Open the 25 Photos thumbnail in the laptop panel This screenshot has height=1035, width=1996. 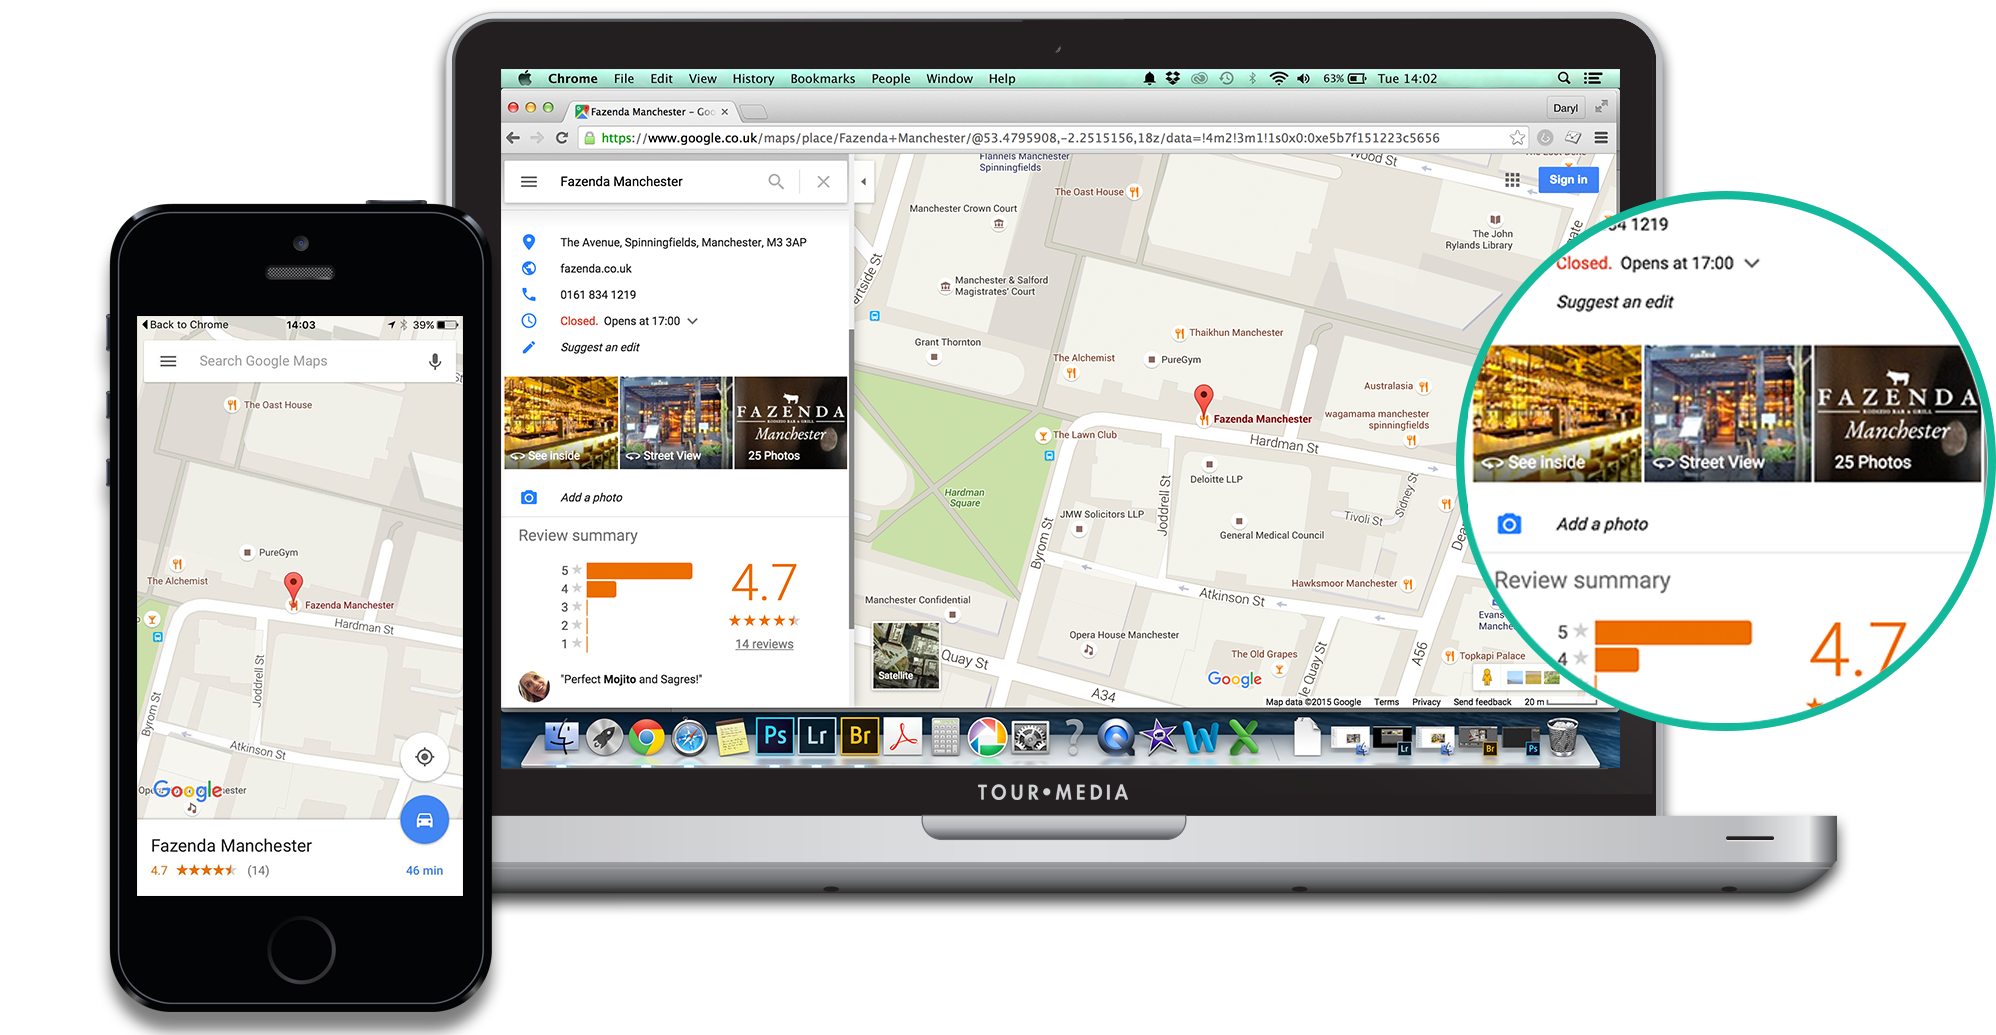click(x=791, y=423)
